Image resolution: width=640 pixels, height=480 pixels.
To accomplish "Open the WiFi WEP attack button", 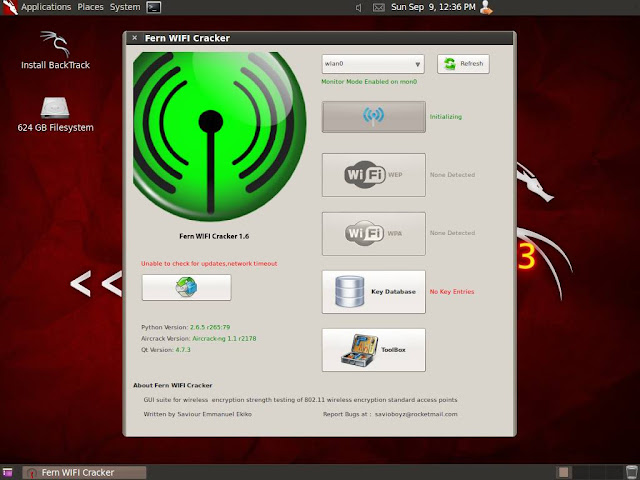I will point(373,175).
